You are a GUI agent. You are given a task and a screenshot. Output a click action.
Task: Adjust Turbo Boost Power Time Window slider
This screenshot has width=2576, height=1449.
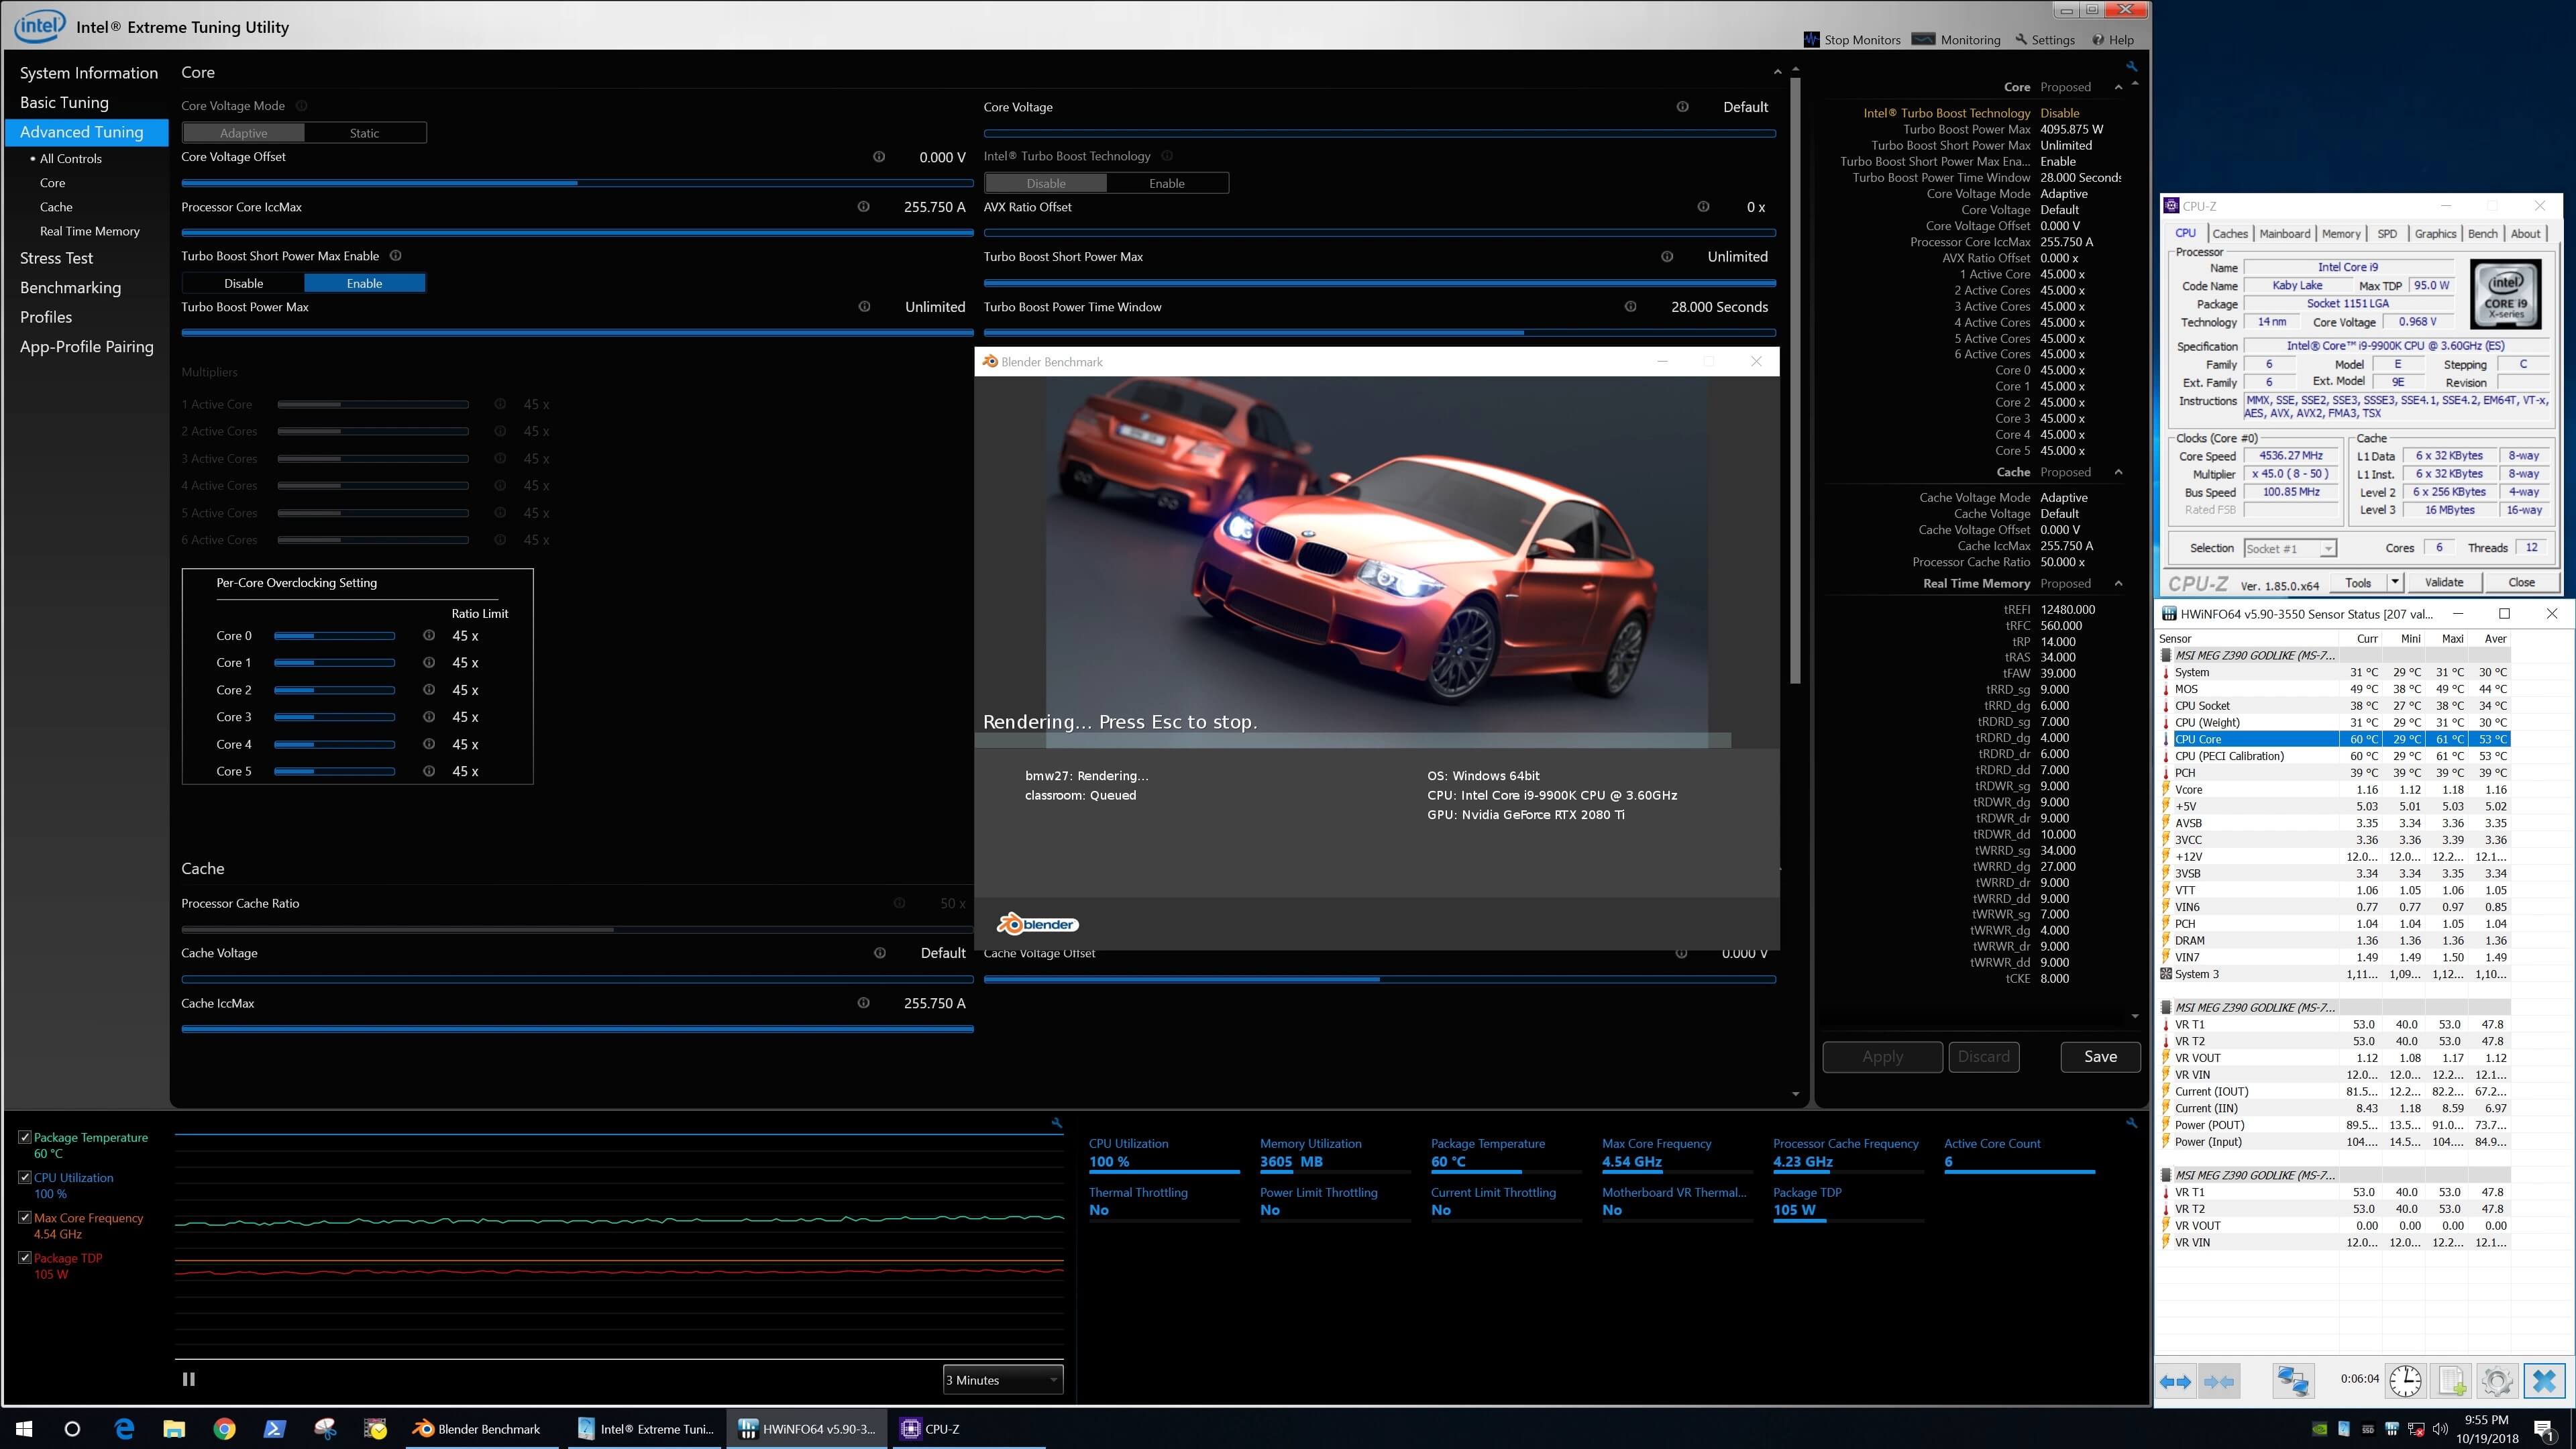point(1380,333)
